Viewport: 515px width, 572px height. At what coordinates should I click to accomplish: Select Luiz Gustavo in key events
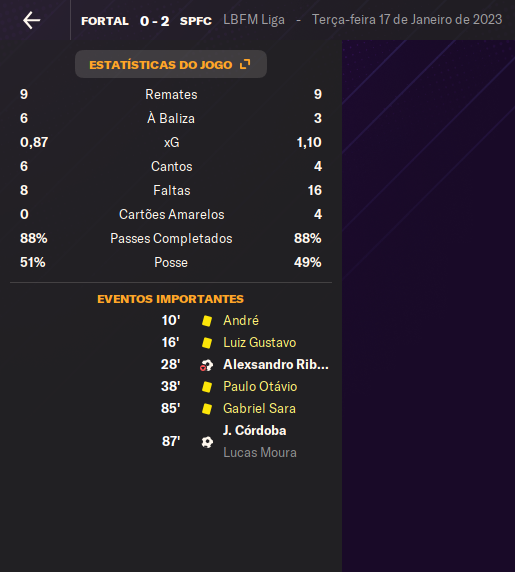260,343
